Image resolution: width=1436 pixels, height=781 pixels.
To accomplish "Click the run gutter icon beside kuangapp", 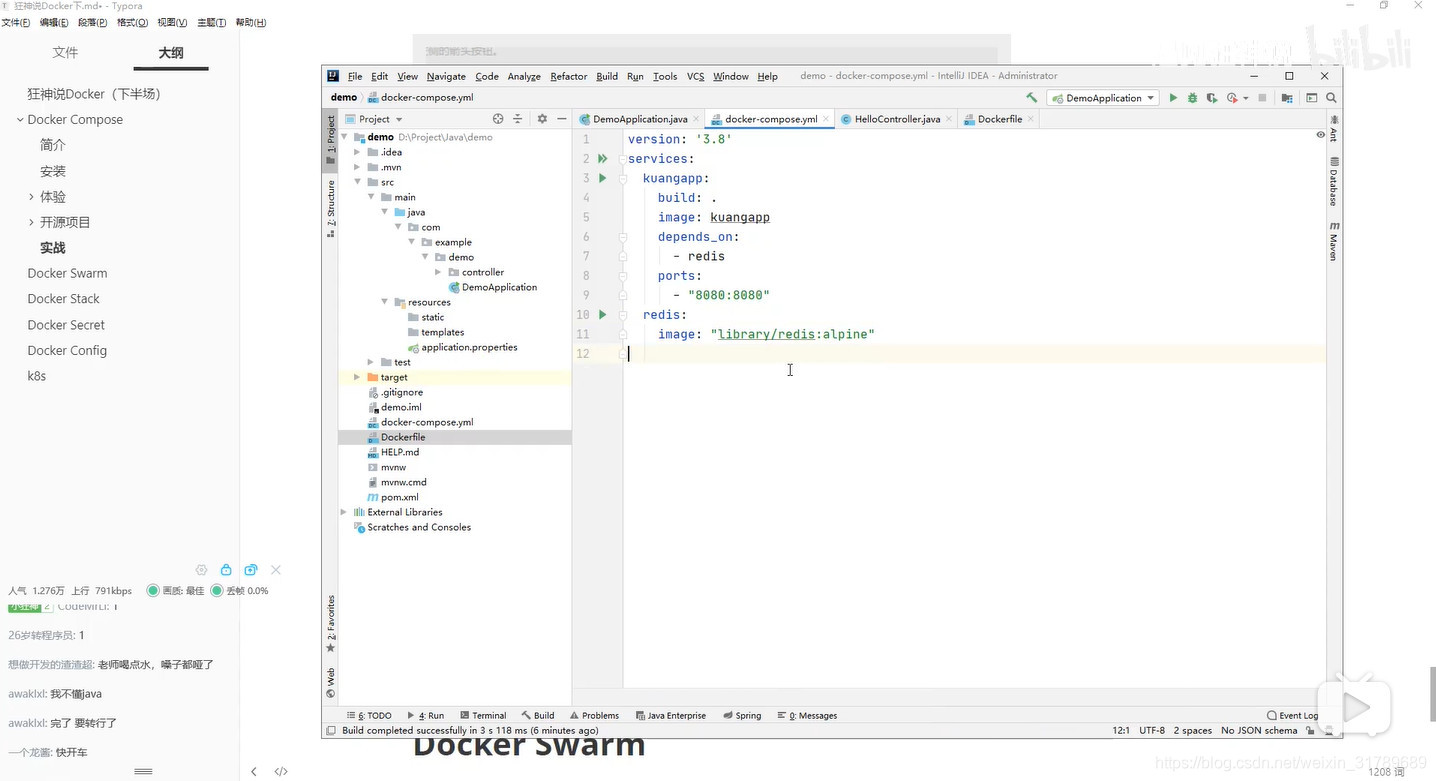I will [602, 178].
